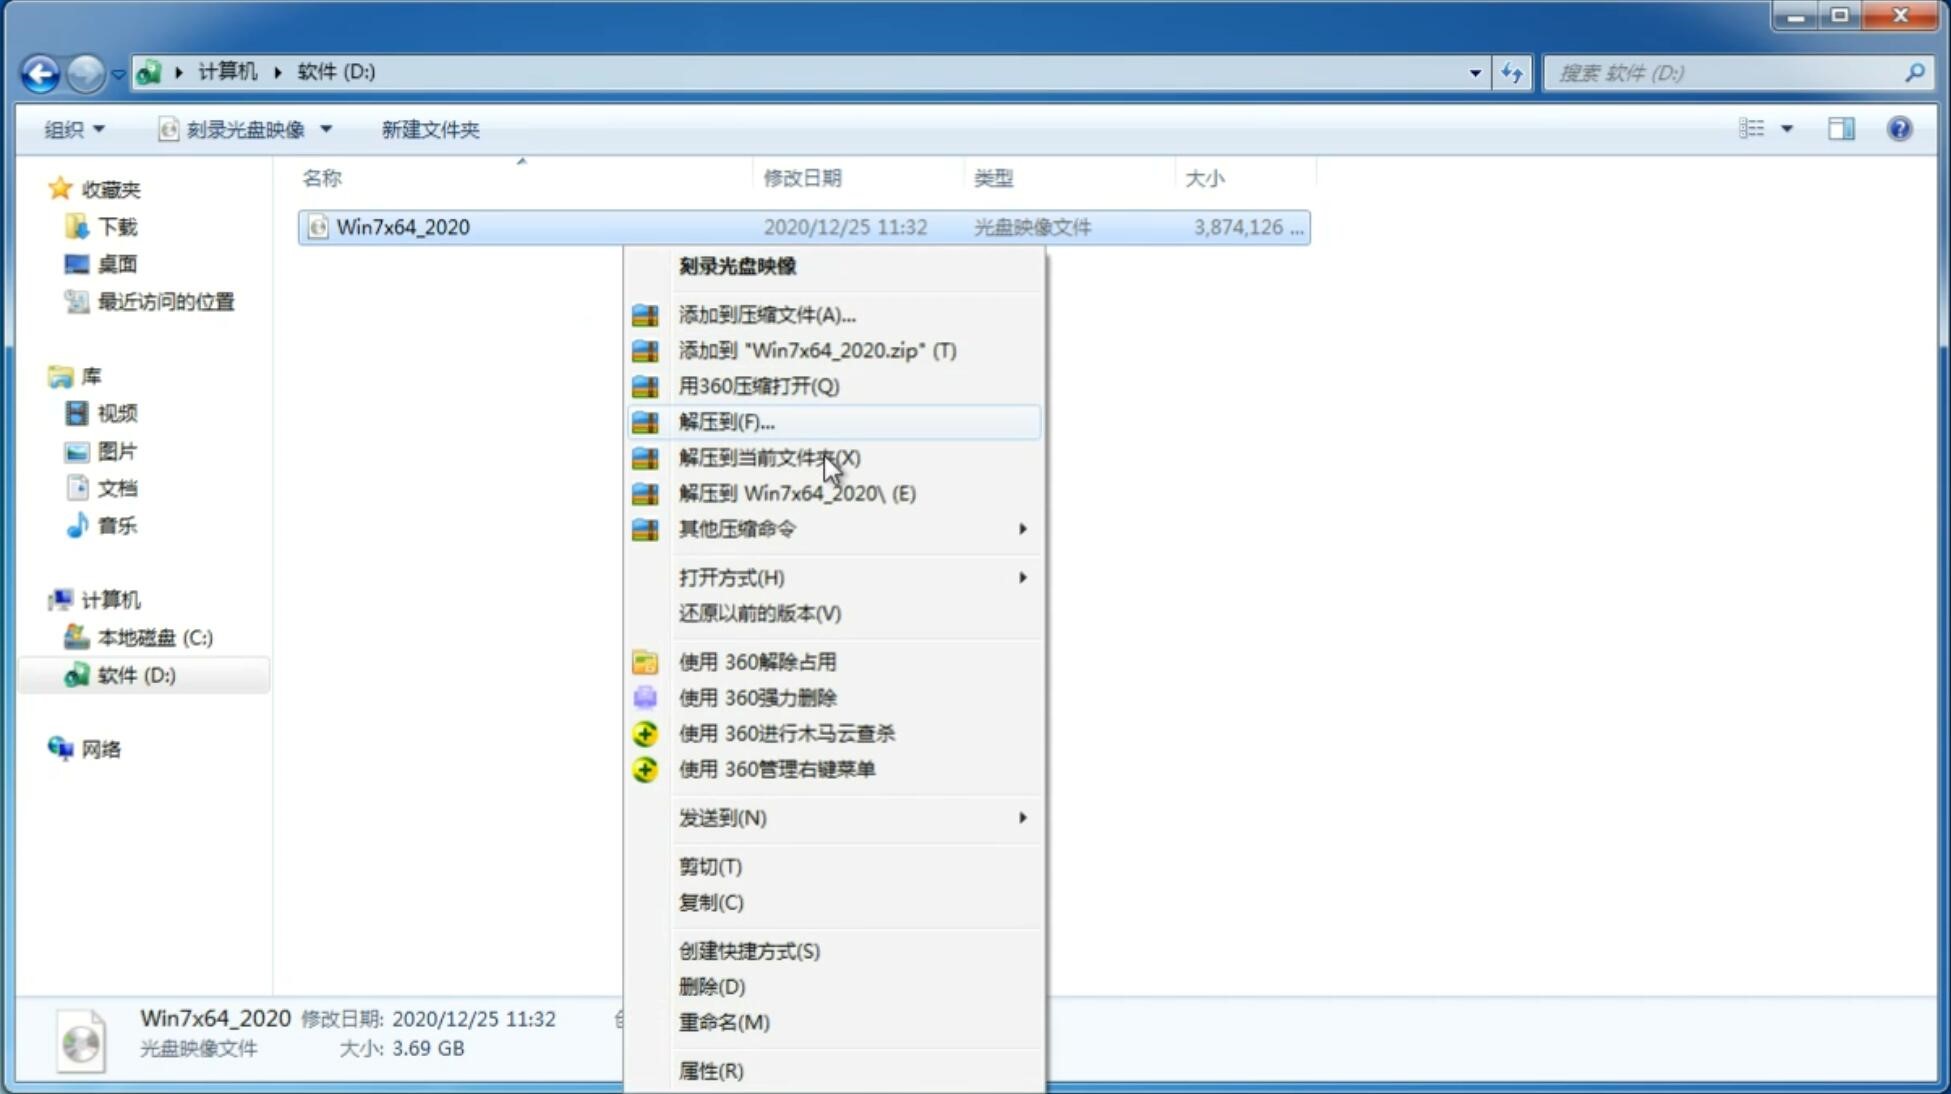Click 使用360管理右键菜单 icon
The image size is (1951, 1094).
645,768
